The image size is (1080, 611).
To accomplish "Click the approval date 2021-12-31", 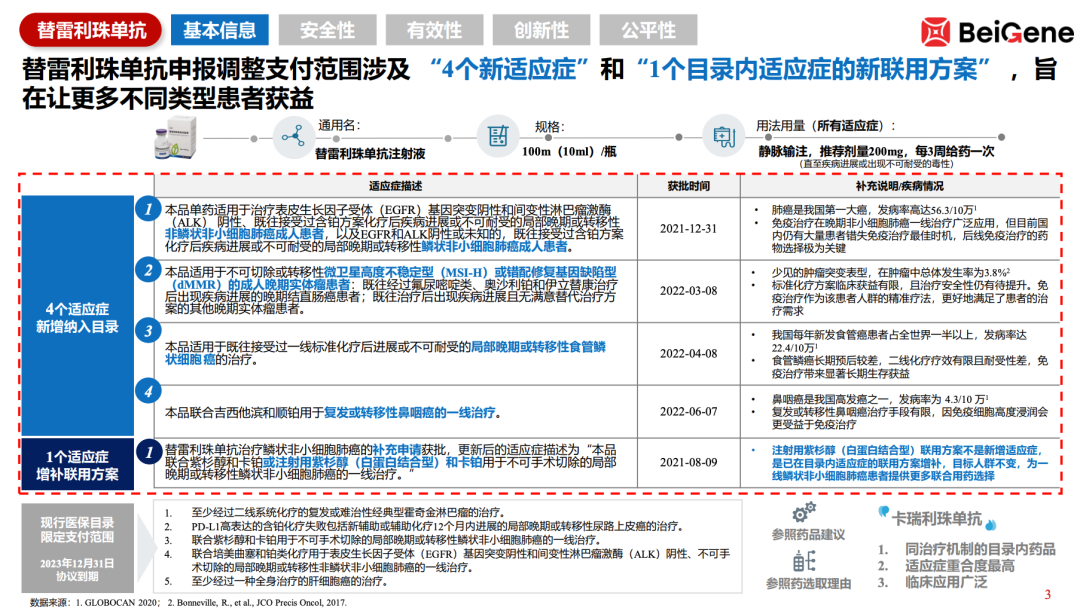I will tap(689, 228).
